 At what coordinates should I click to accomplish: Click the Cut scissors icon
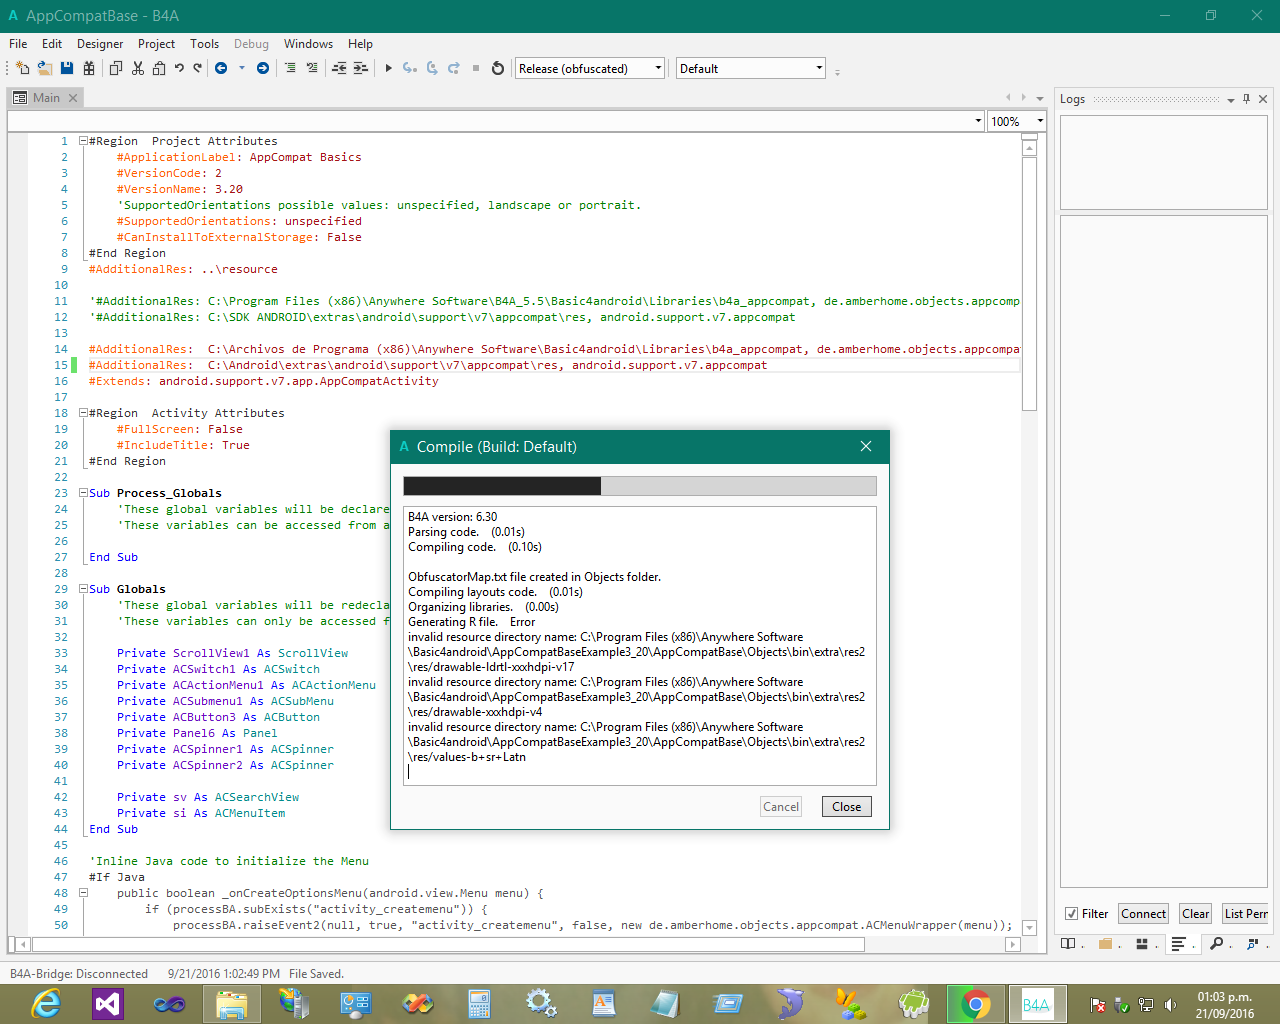138,68
